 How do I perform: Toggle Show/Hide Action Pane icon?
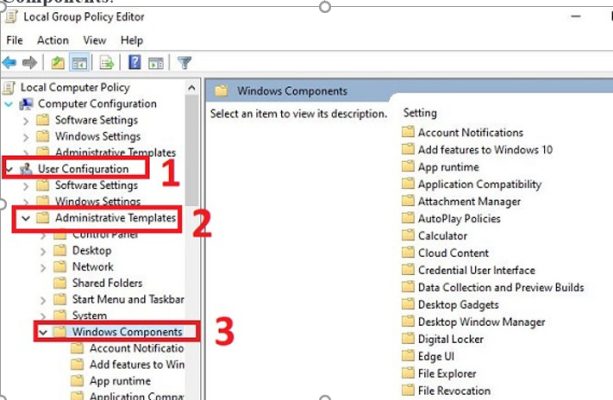(x=156, y=63)
